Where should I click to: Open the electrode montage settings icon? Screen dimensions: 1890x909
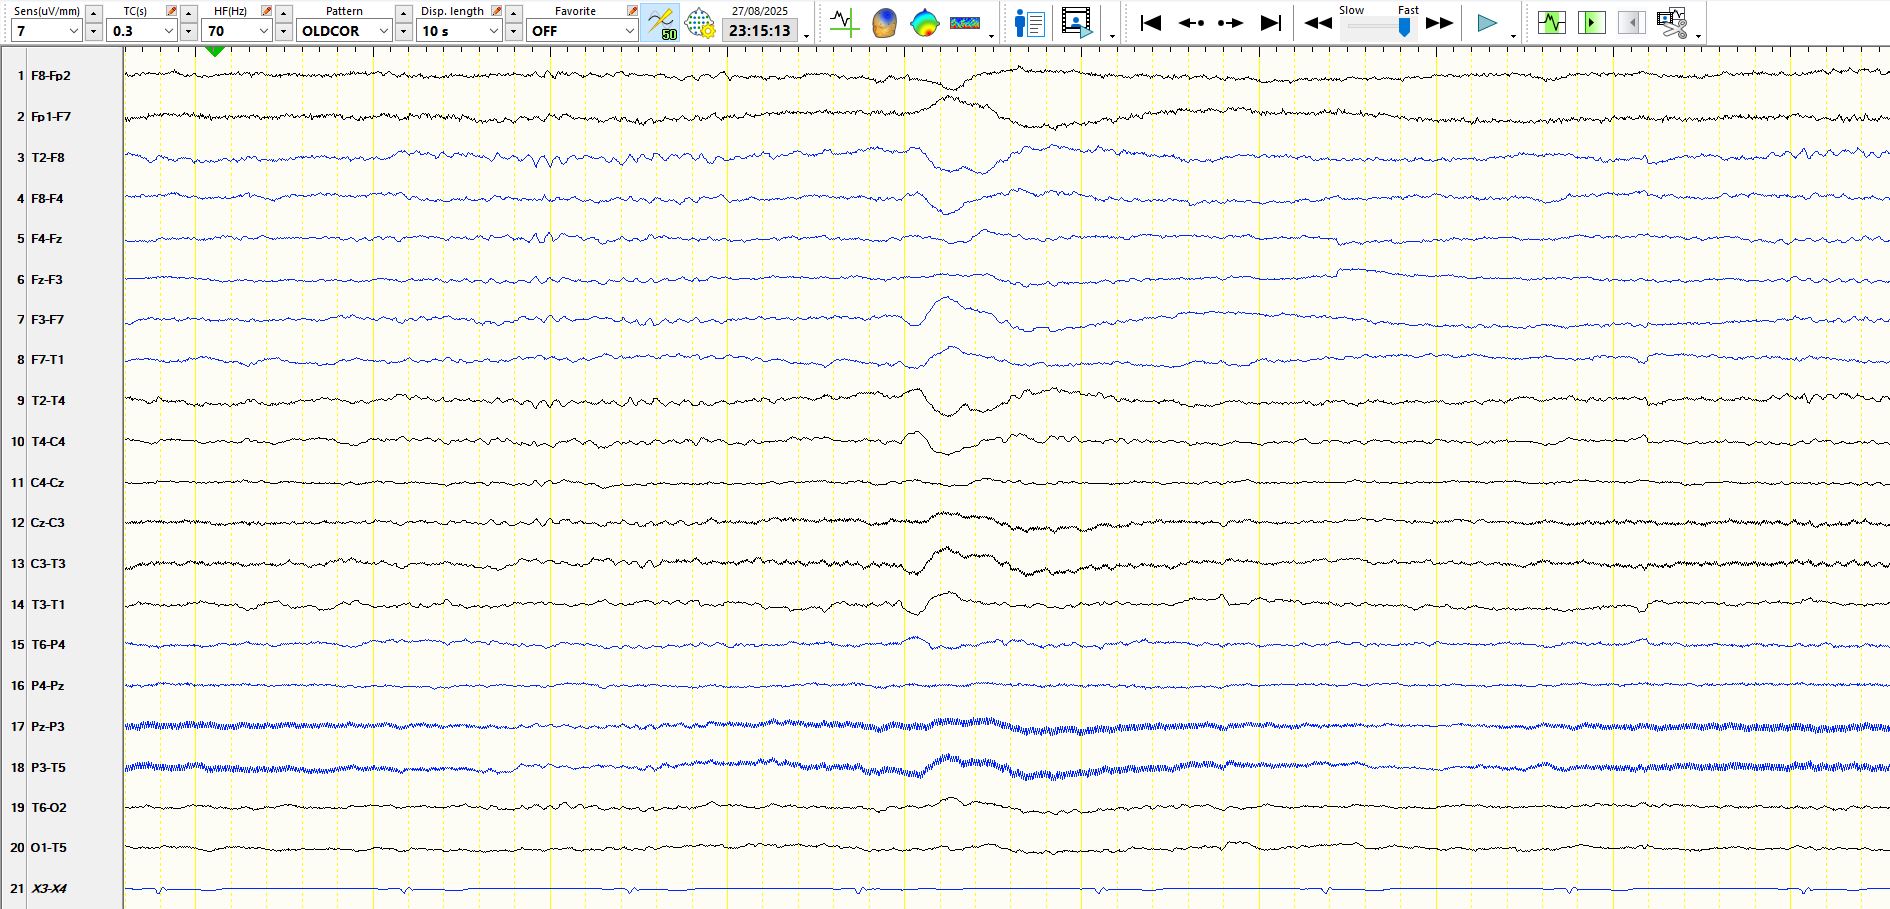click(700, 22)
